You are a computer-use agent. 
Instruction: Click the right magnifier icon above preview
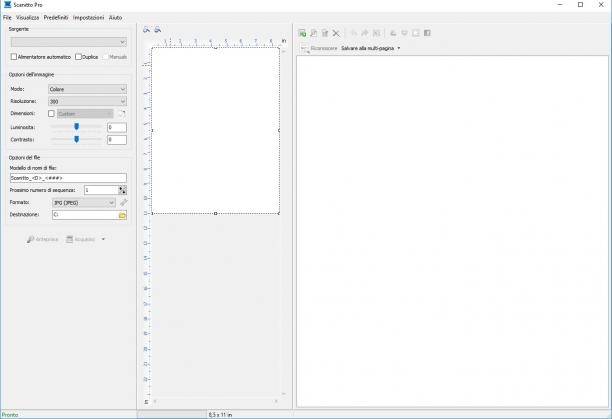coord(158,30)
